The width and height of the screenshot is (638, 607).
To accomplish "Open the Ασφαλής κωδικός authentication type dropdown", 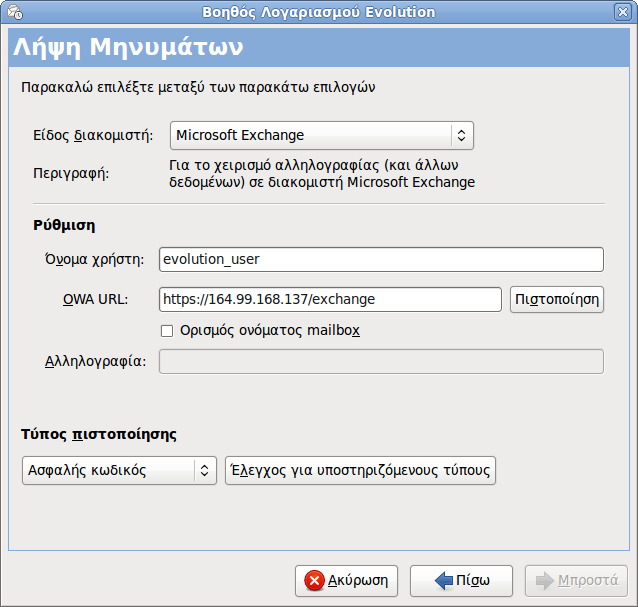I will (119, 470).
